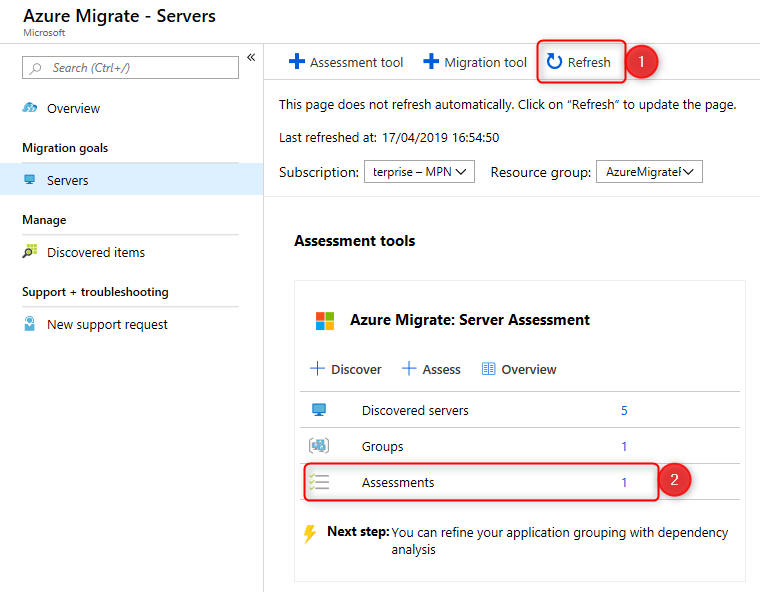Image resolution: width=760 pixels, height=592 pixels.
Task: Click the Overview cloud icon in sidebar
Action: [30, 108]
